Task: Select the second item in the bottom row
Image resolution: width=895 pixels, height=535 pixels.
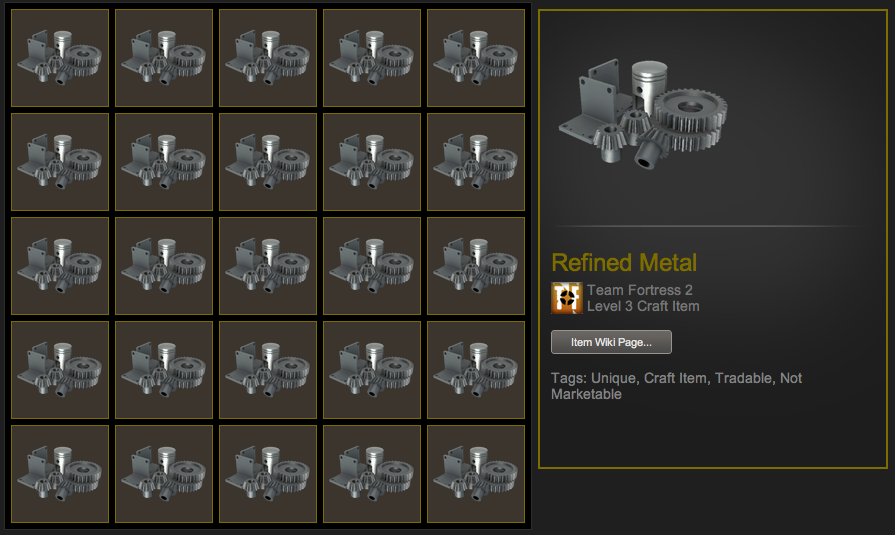Action: pos(164,473)
